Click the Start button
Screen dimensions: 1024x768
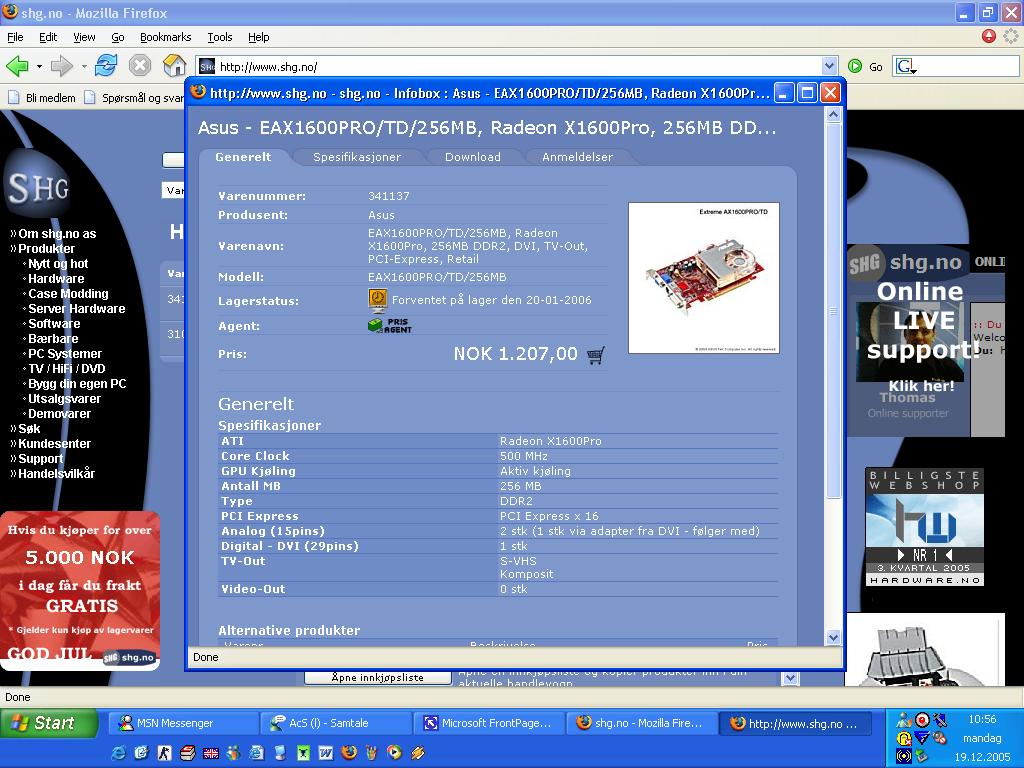pyautogui.click(x=49, y=723)
